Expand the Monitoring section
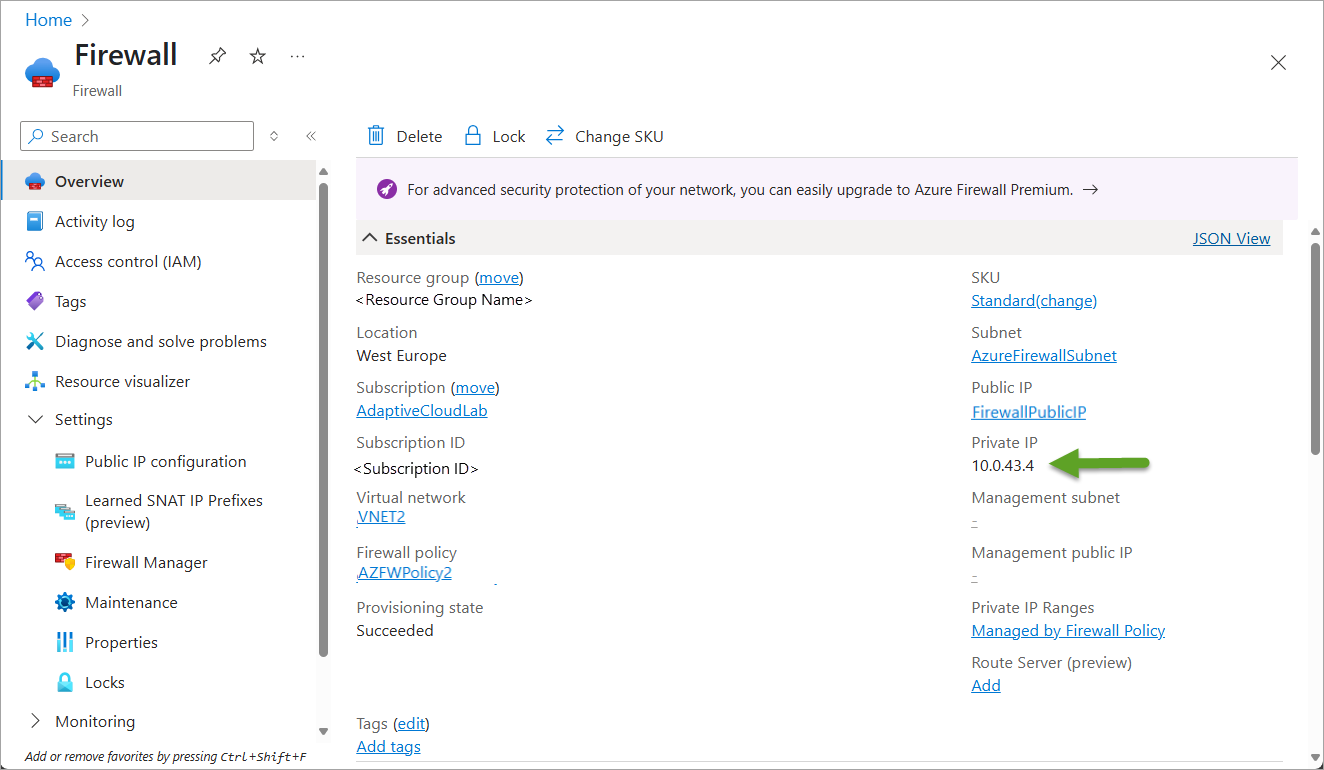The image size is (1324, 770). coord(35,721)
